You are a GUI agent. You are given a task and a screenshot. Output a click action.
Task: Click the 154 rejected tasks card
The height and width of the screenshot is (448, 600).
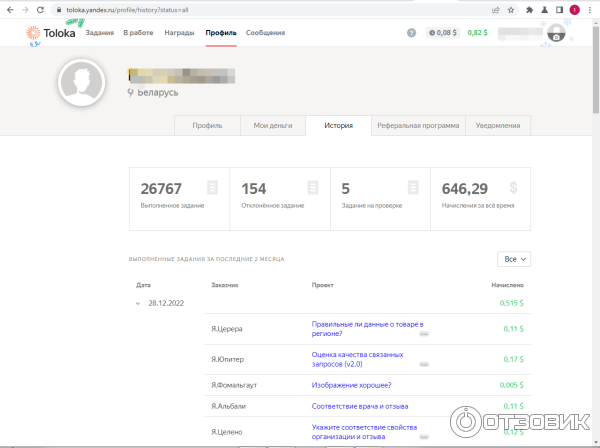coord(280,199)
